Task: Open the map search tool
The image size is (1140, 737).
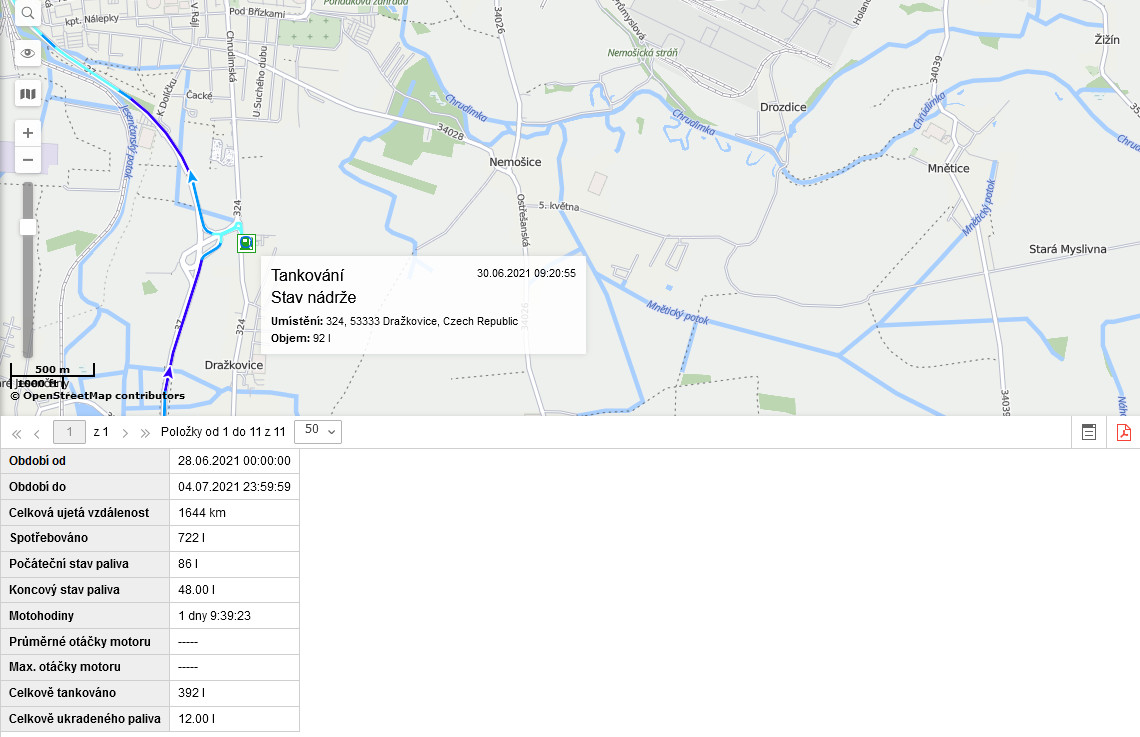Action: tap(27, 13)
